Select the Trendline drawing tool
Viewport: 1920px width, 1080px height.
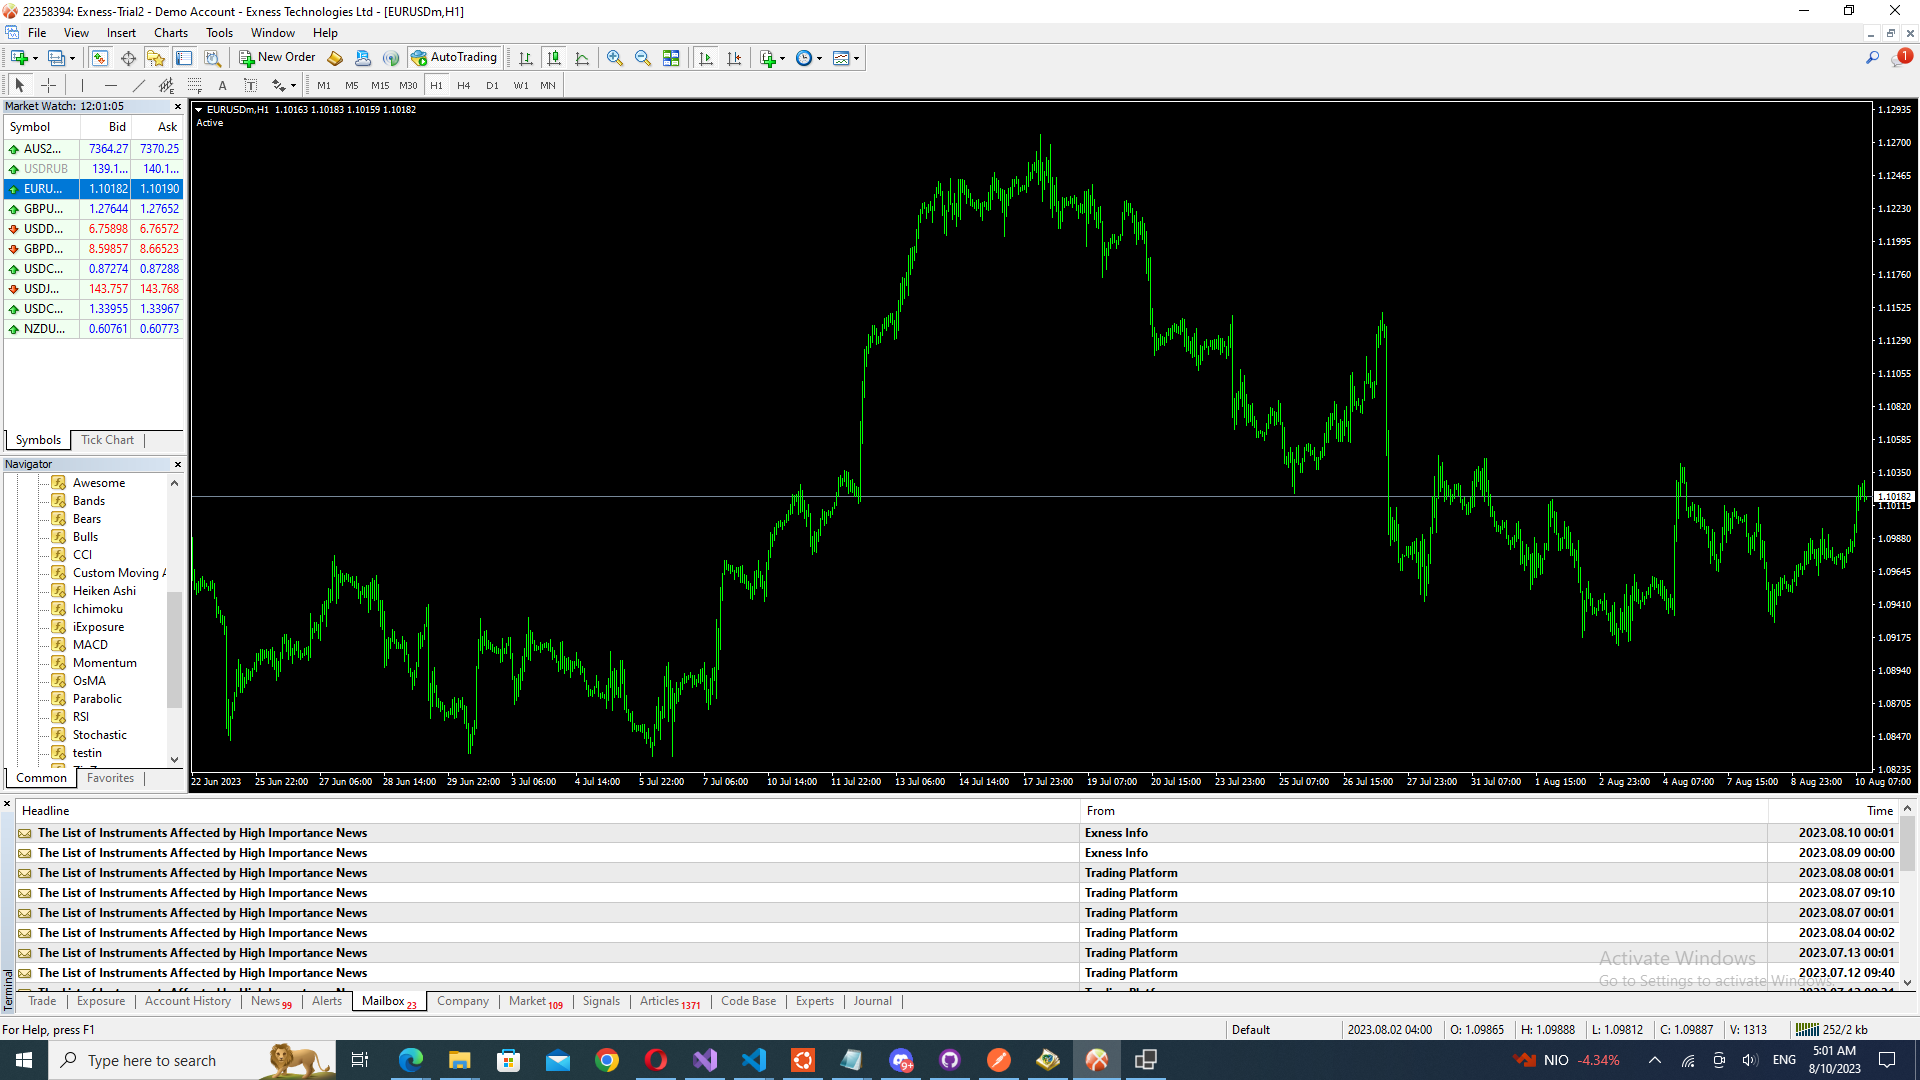pos(139,85)
